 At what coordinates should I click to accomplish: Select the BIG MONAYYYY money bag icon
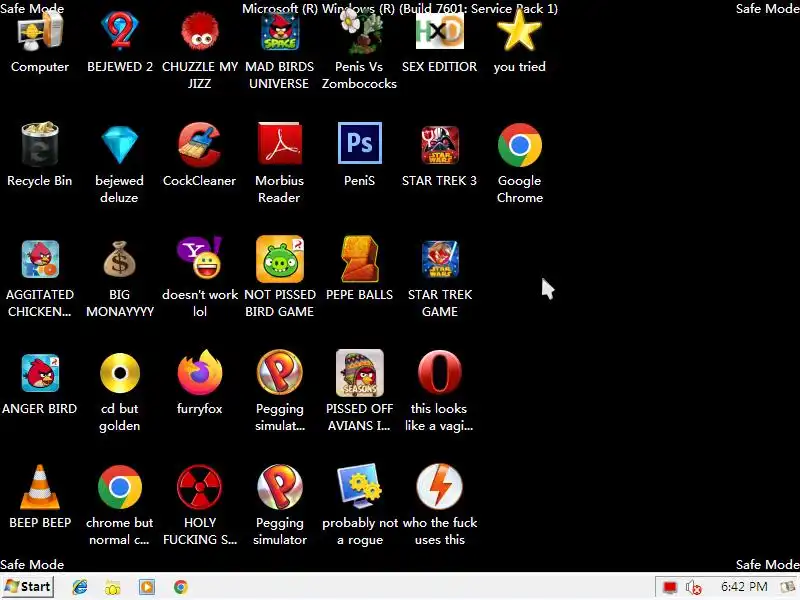pos(119,259)
